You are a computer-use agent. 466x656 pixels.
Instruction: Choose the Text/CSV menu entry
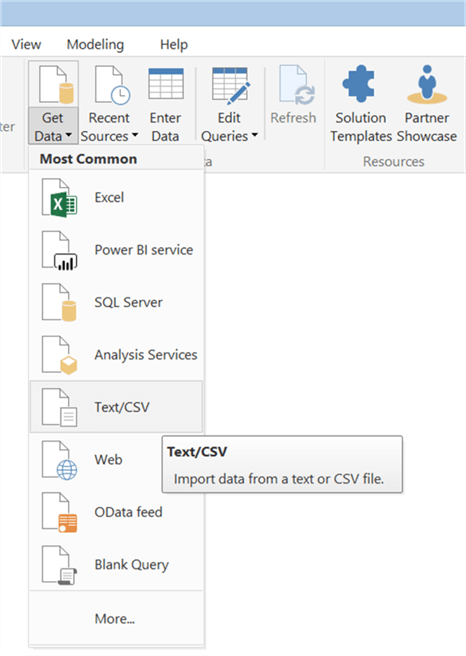pos(116,407)
